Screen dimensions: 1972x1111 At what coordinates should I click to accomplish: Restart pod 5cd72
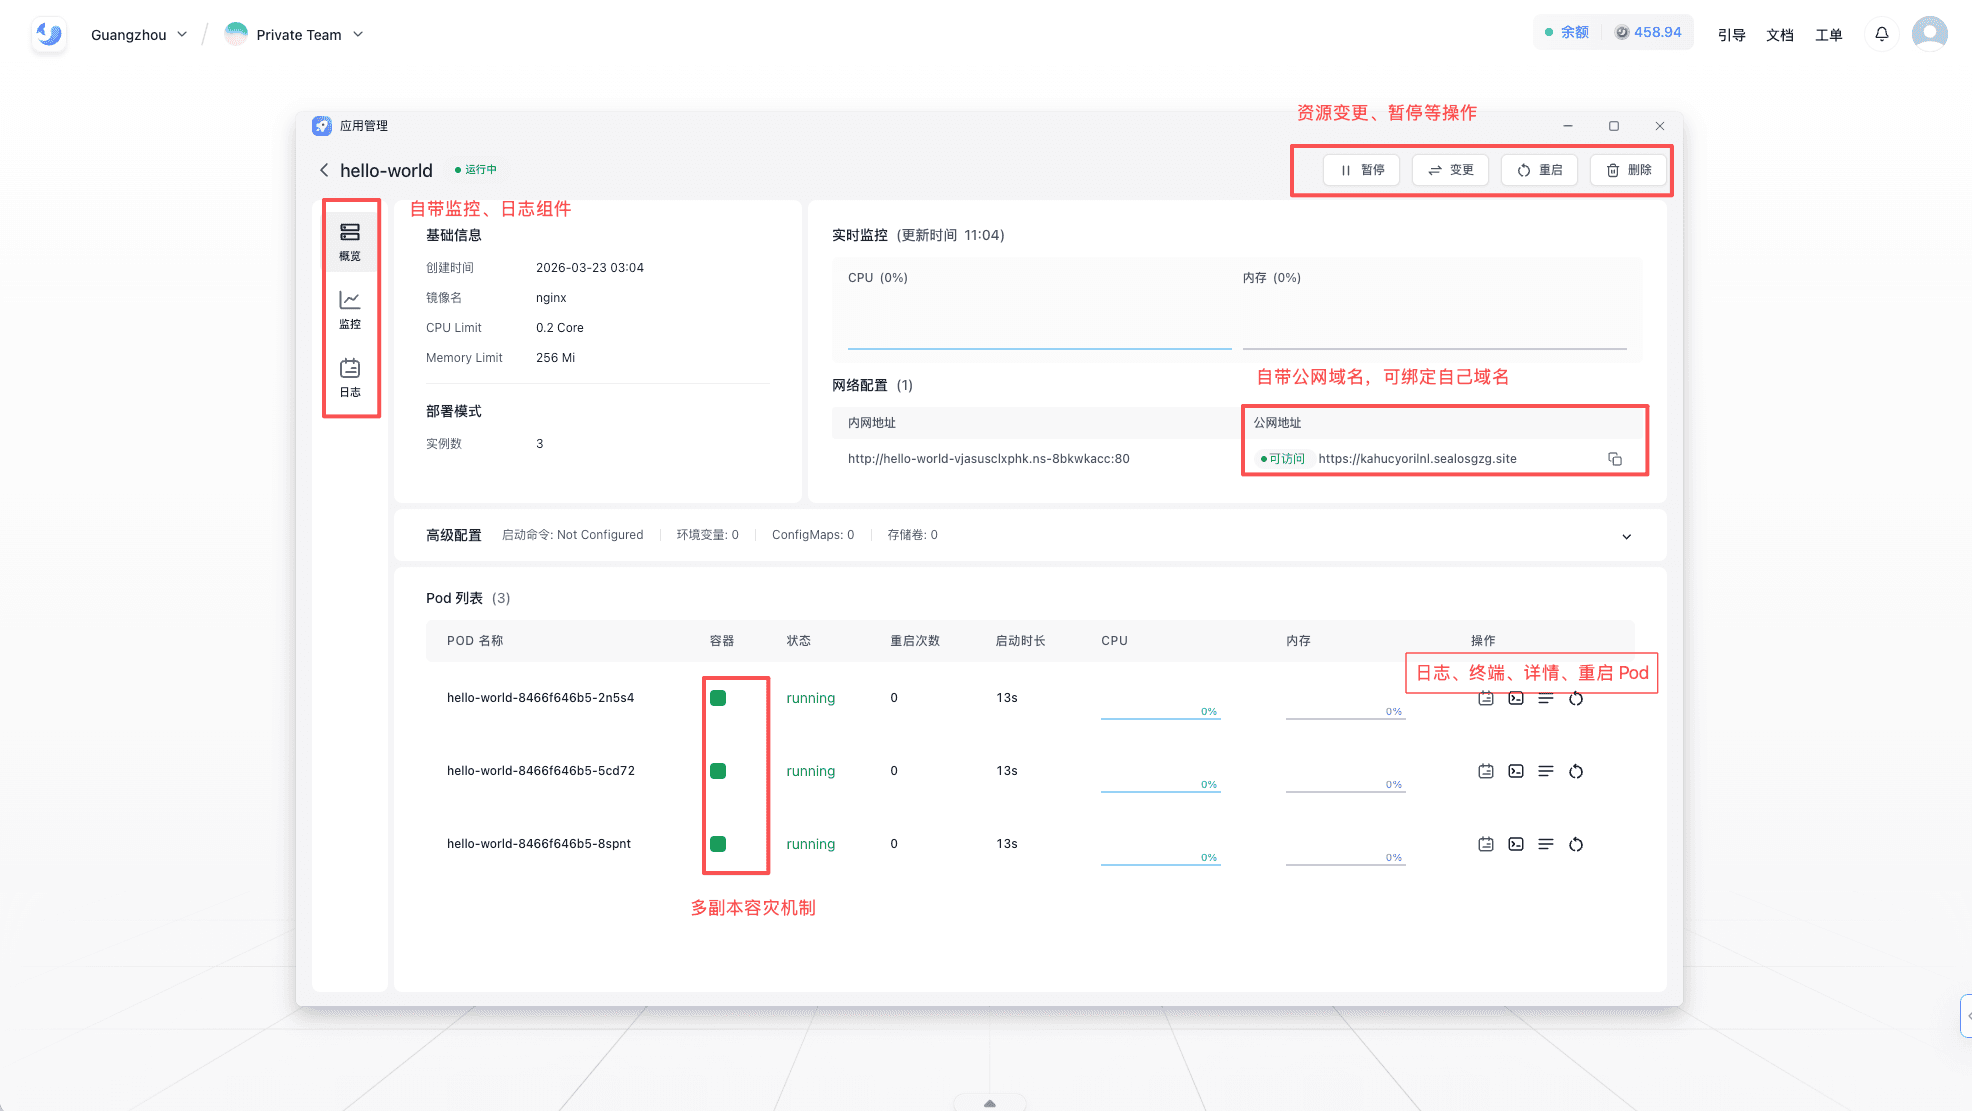point(1576,771)
